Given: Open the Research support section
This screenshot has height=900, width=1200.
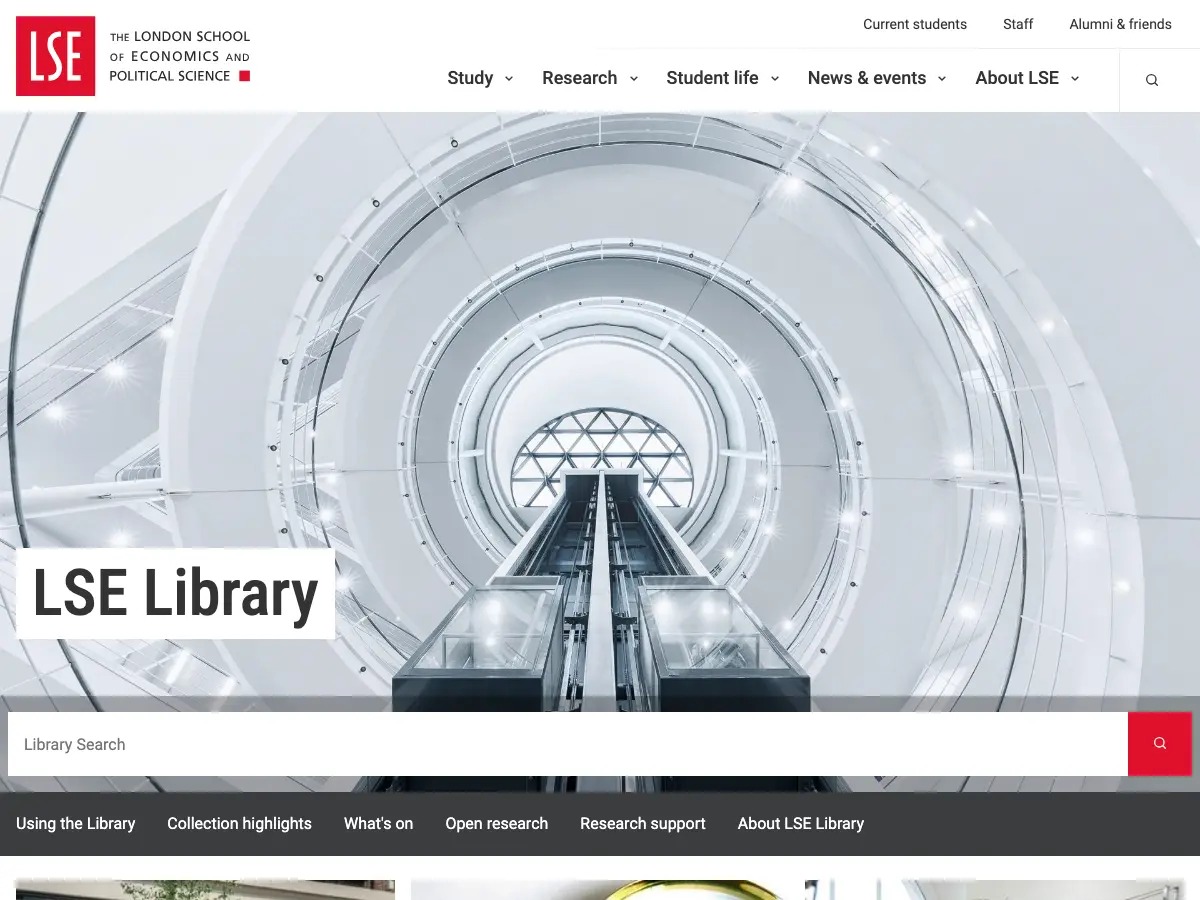Looking at the screenshot, I should tap(643, 824).
